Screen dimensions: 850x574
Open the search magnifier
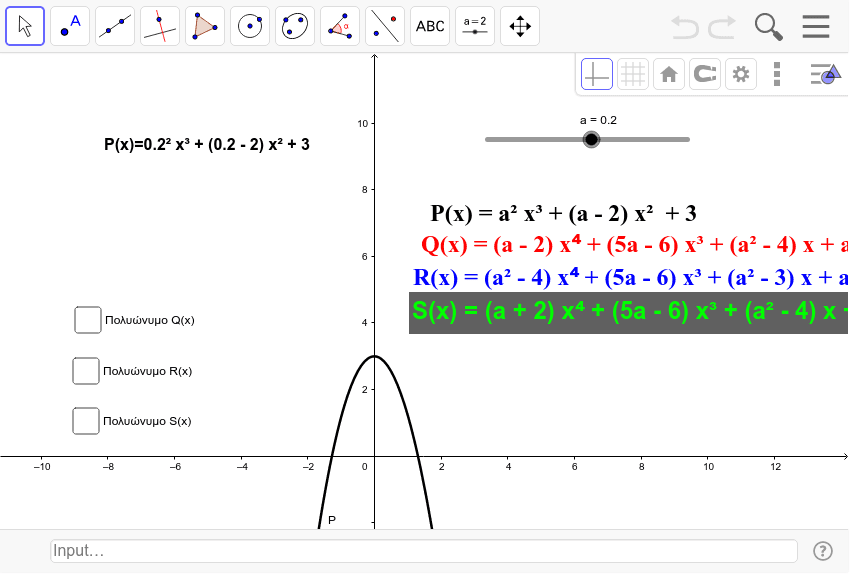coord(769,27)
